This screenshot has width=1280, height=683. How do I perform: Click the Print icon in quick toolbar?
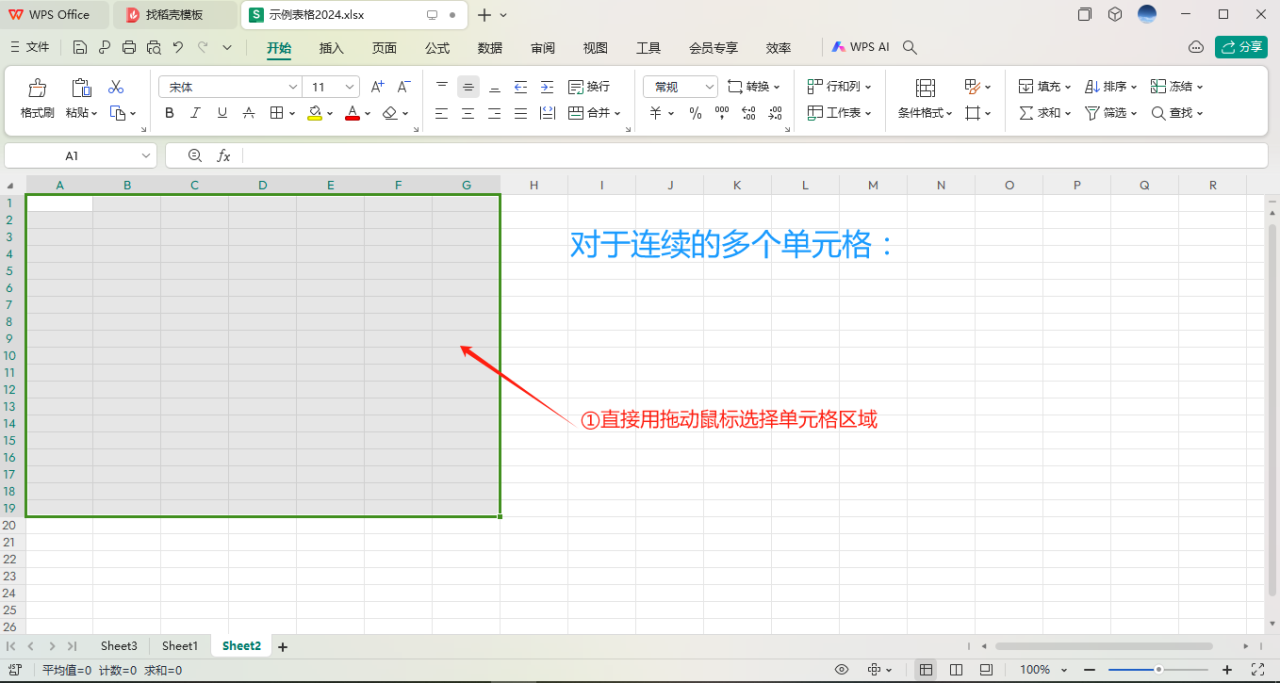click(129, 47)
